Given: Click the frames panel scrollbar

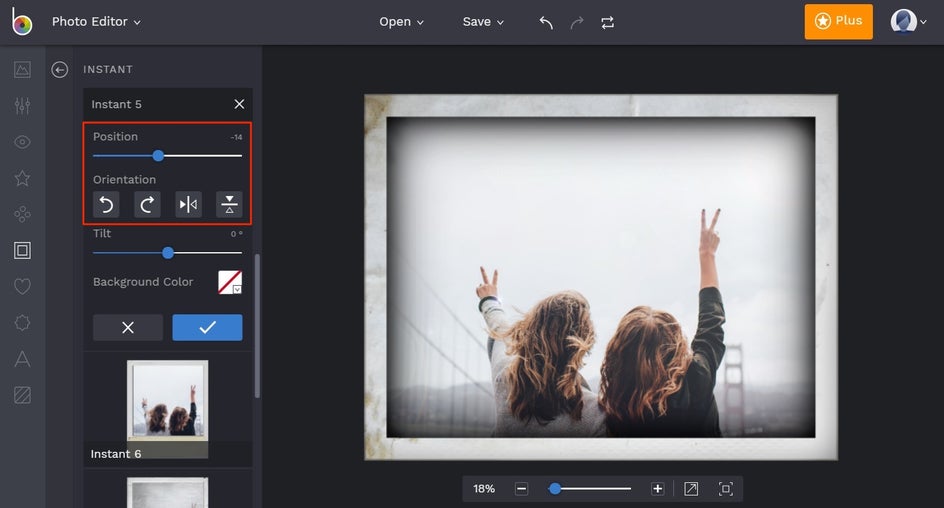Looking at the screenshot, I should (x=258, y=326).
